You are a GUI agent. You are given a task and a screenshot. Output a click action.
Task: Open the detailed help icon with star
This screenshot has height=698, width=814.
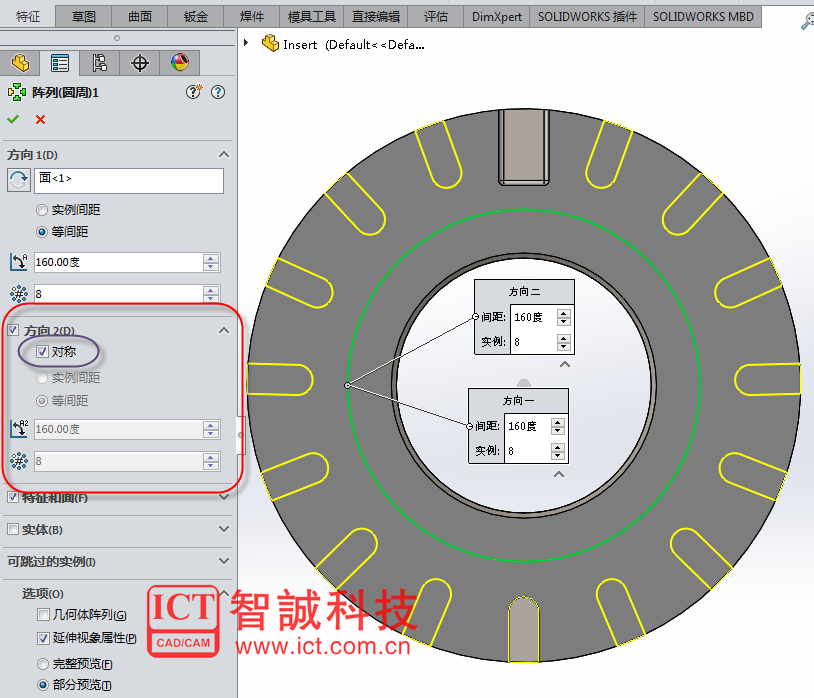click(x=194, y=92)
